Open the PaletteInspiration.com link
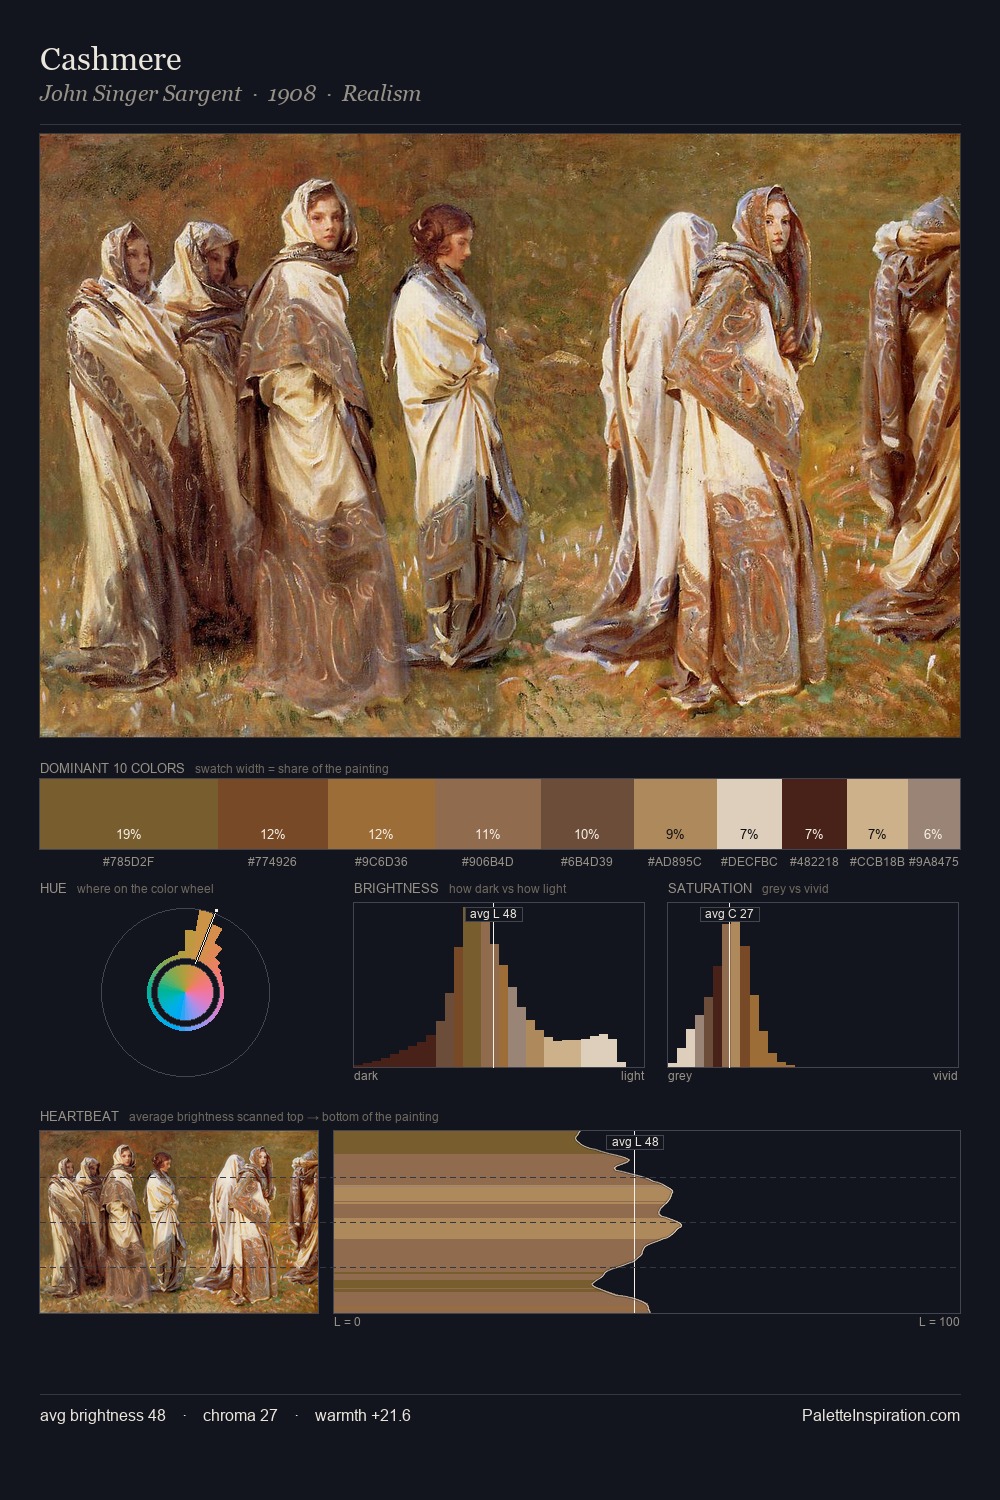Viewport: 1000px width, 1500px height. click(881, 1416)
